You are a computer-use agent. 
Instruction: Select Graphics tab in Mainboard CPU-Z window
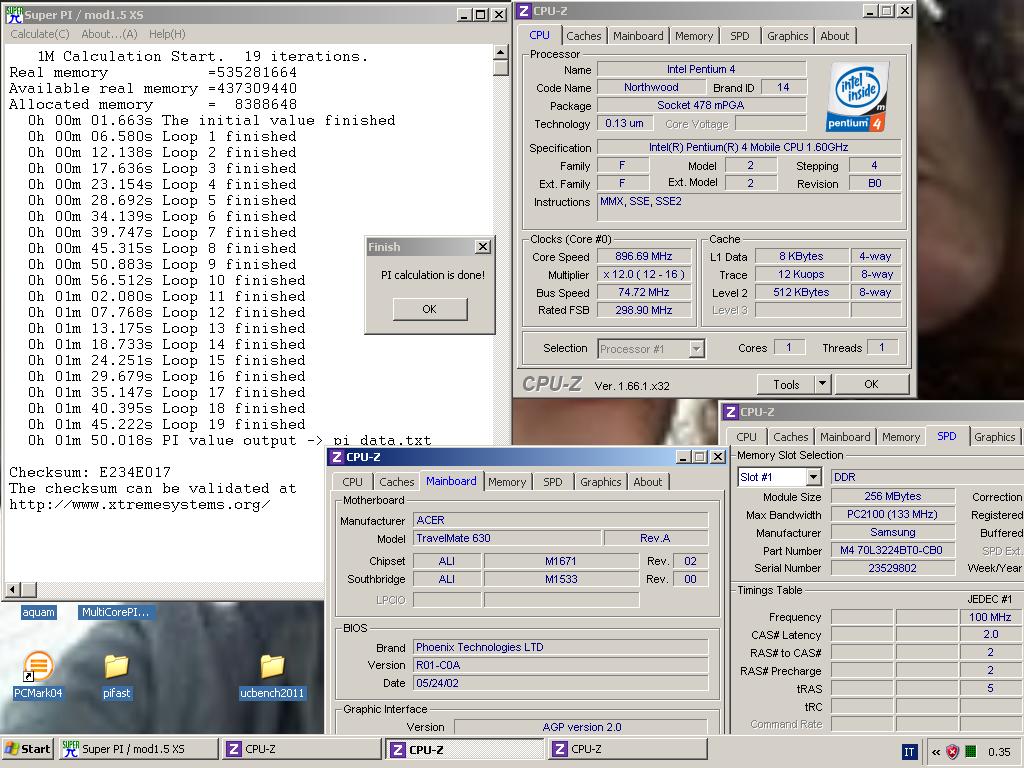600,482
